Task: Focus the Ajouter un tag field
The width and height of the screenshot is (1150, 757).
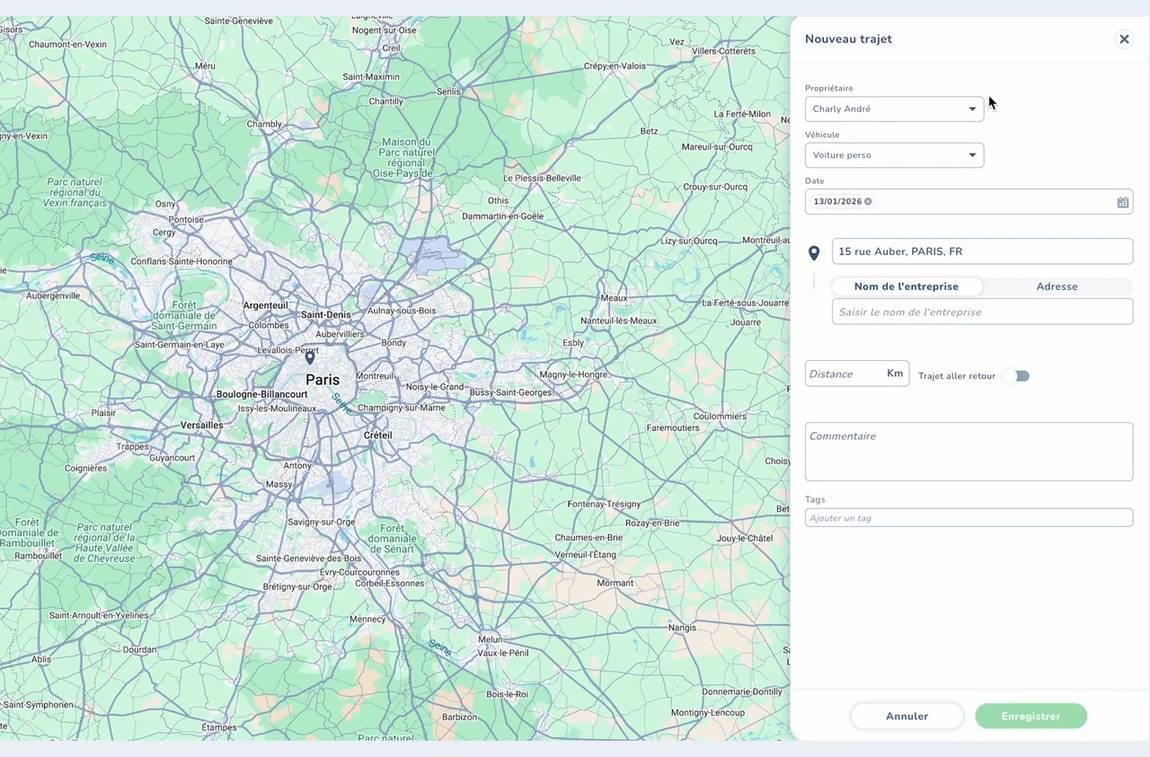Action: (x=968, y=518)
